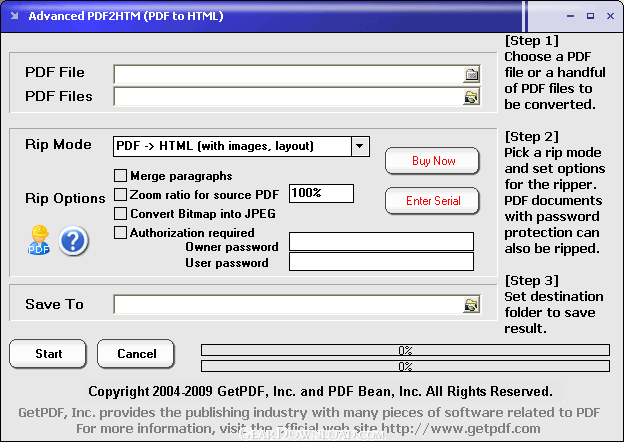Expand the Rip Mode dropdown arrow

360,146
